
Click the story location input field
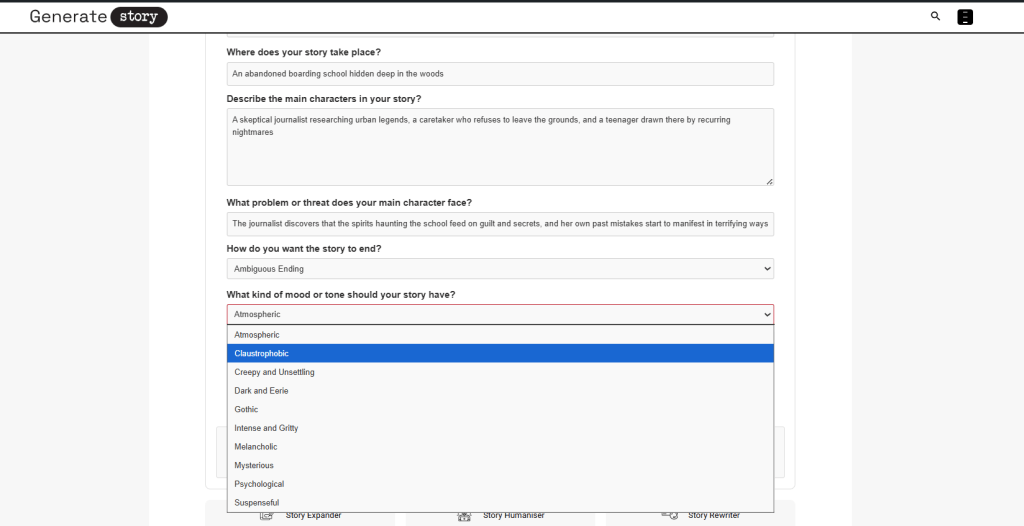(x=500, y=74)
